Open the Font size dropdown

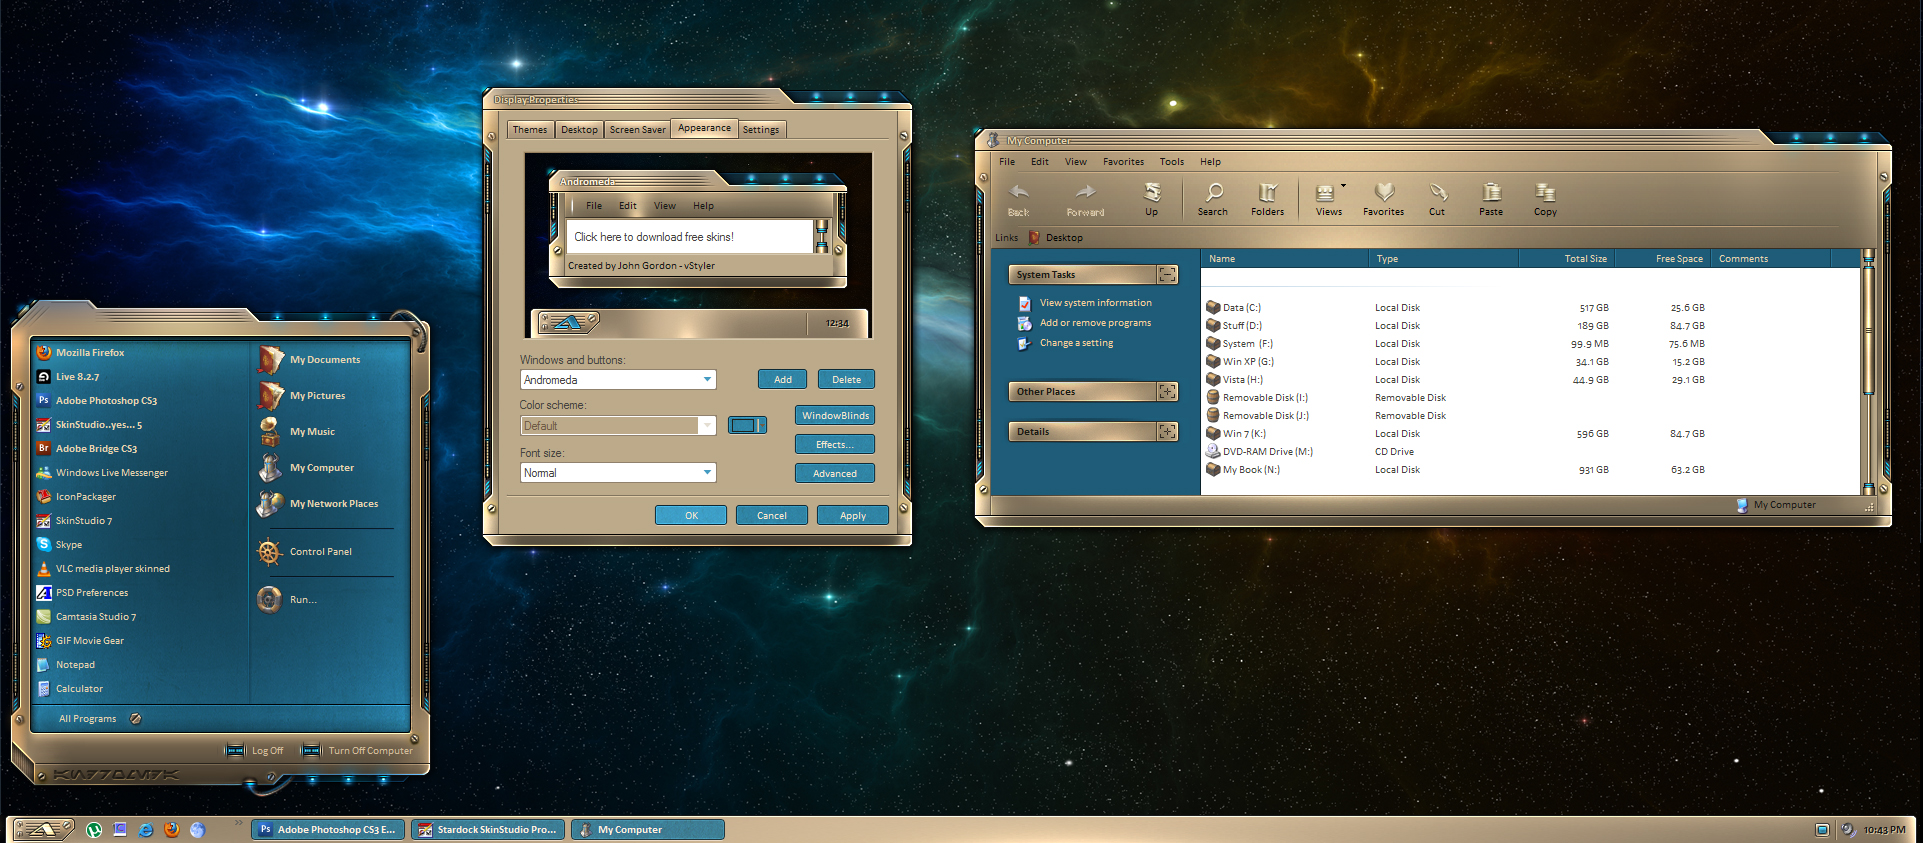tap(707, 472)
